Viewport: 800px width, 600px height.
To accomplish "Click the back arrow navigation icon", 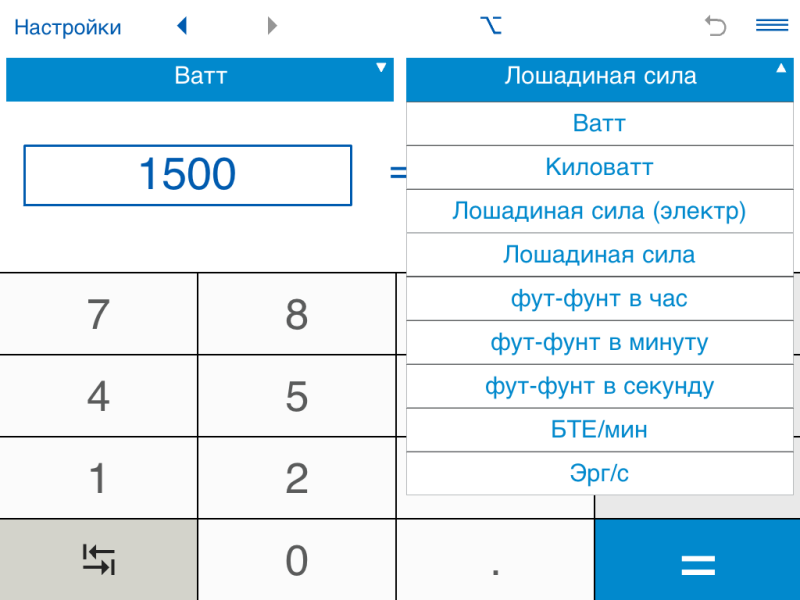I will [182, 26].
